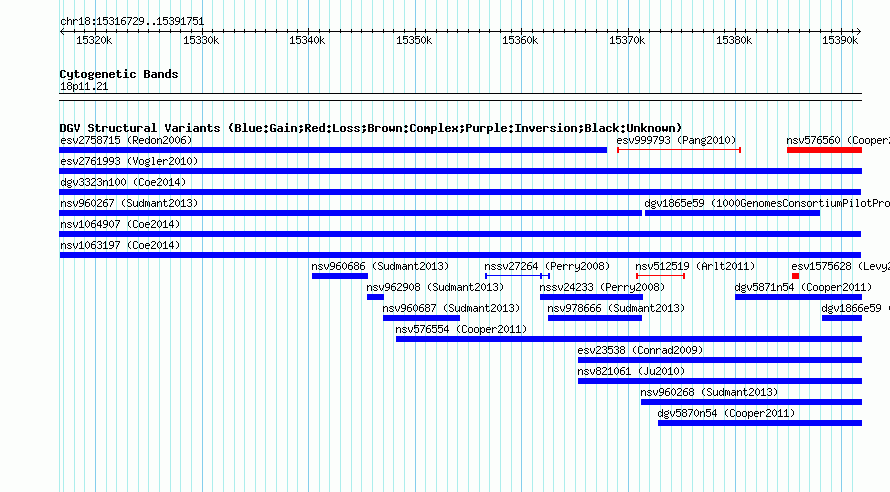Screen dimensions: 890x492
Task: Select the nssv24233 (Perry2008) label
Action: click(x=602, y=287)
